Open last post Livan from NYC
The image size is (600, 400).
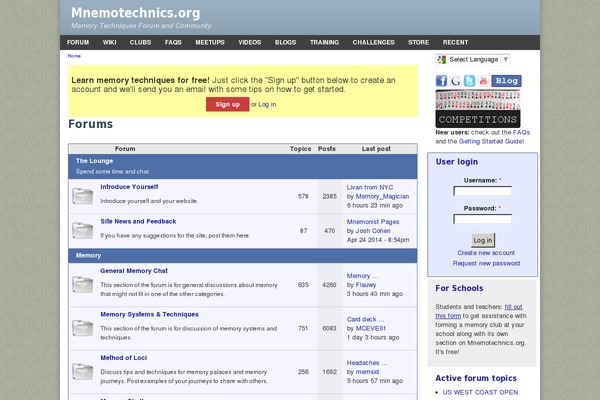point(370,187)
